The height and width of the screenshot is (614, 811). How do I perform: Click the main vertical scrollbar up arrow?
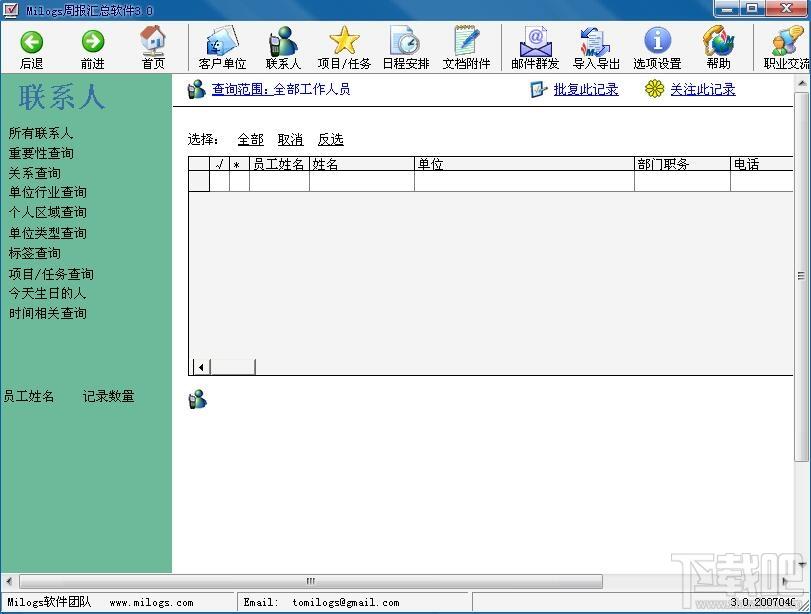click(801, 83)
